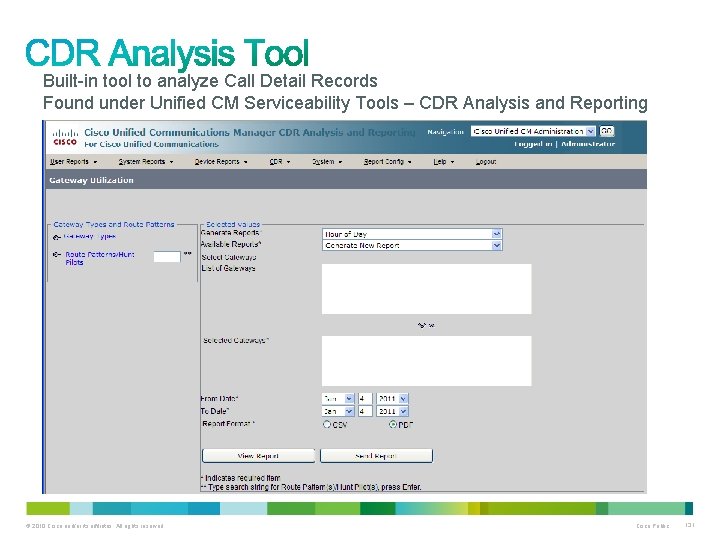Open the From Date month dropdown
Image resolution: width=720 pixels, height=540 pixels.
pyautogui.click(x=338, y=399)
